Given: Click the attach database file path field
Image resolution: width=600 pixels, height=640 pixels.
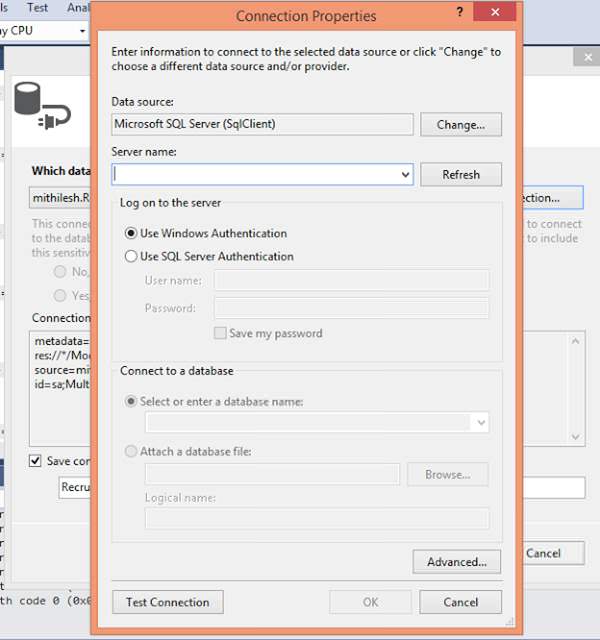Looking at the screenshot, I should click(272, 474).
